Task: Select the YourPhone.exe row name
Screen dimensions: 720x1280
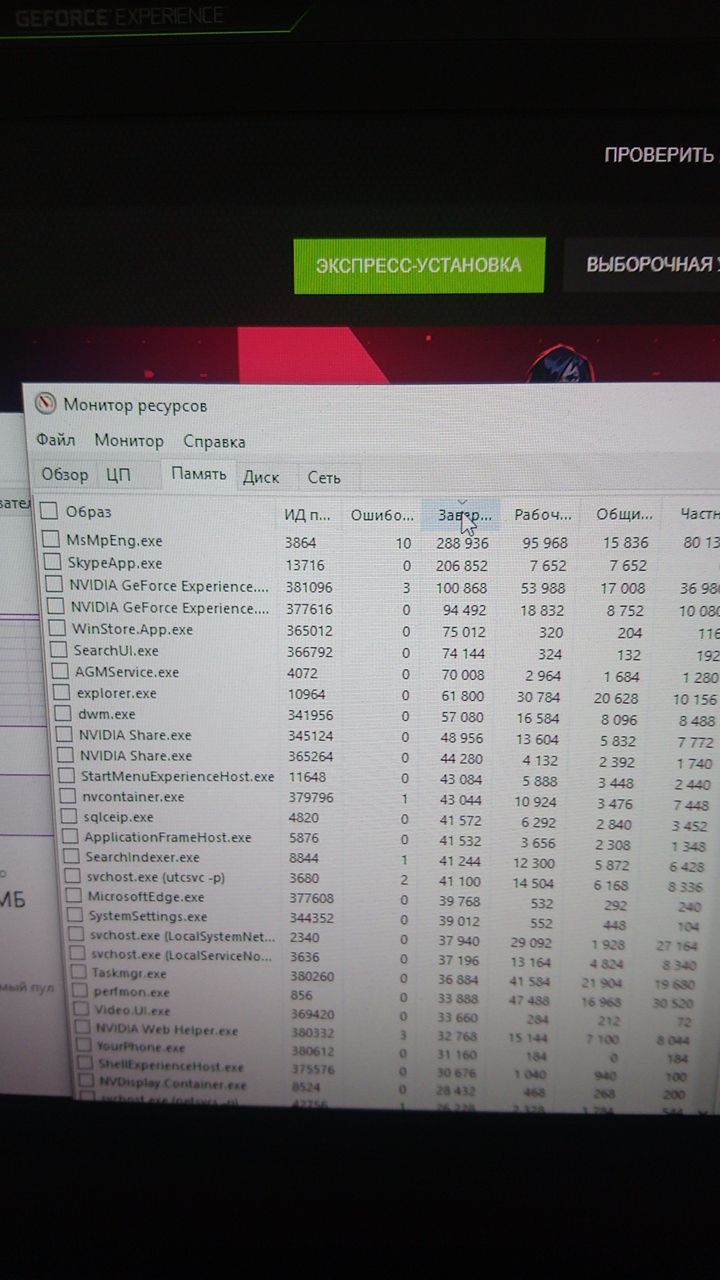Action: coord(141,1048)
